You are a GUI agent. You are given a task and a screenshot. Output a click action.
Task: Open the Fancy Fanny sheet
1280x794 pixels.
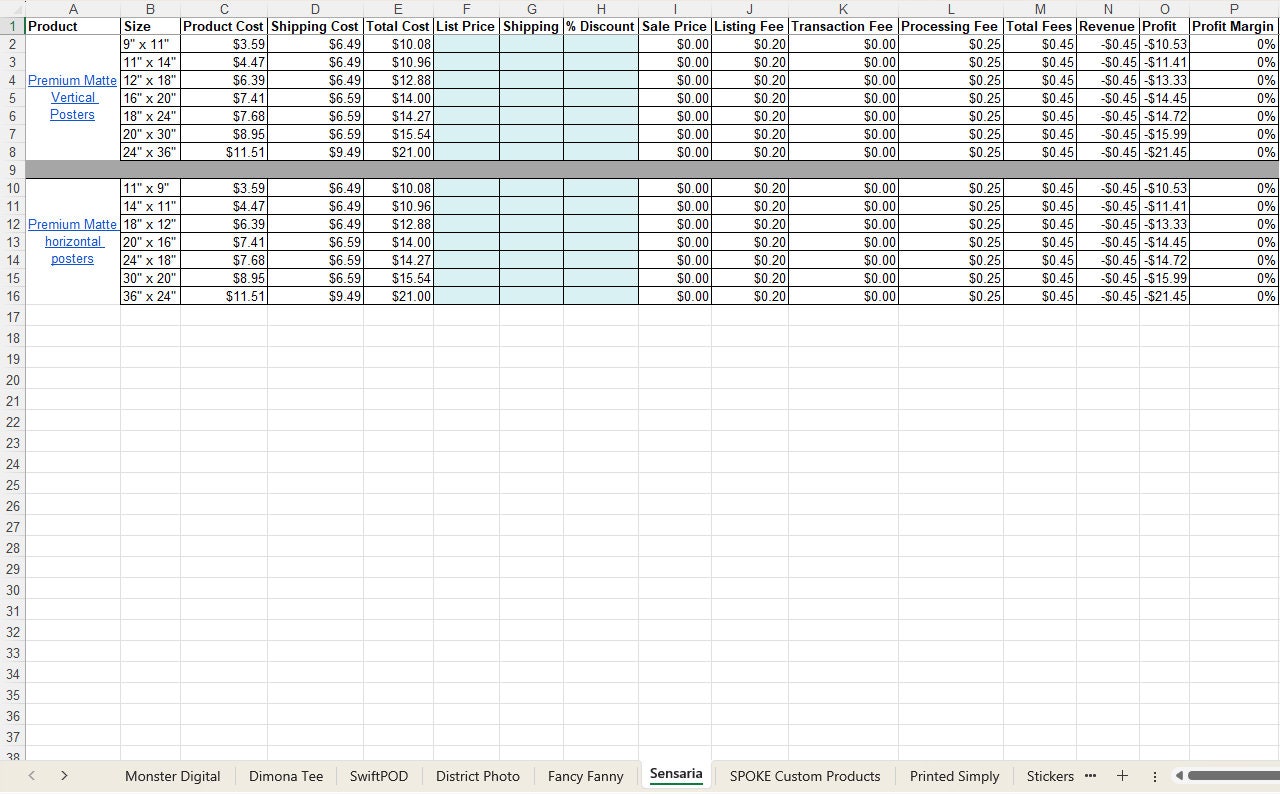tap(585, 776)
